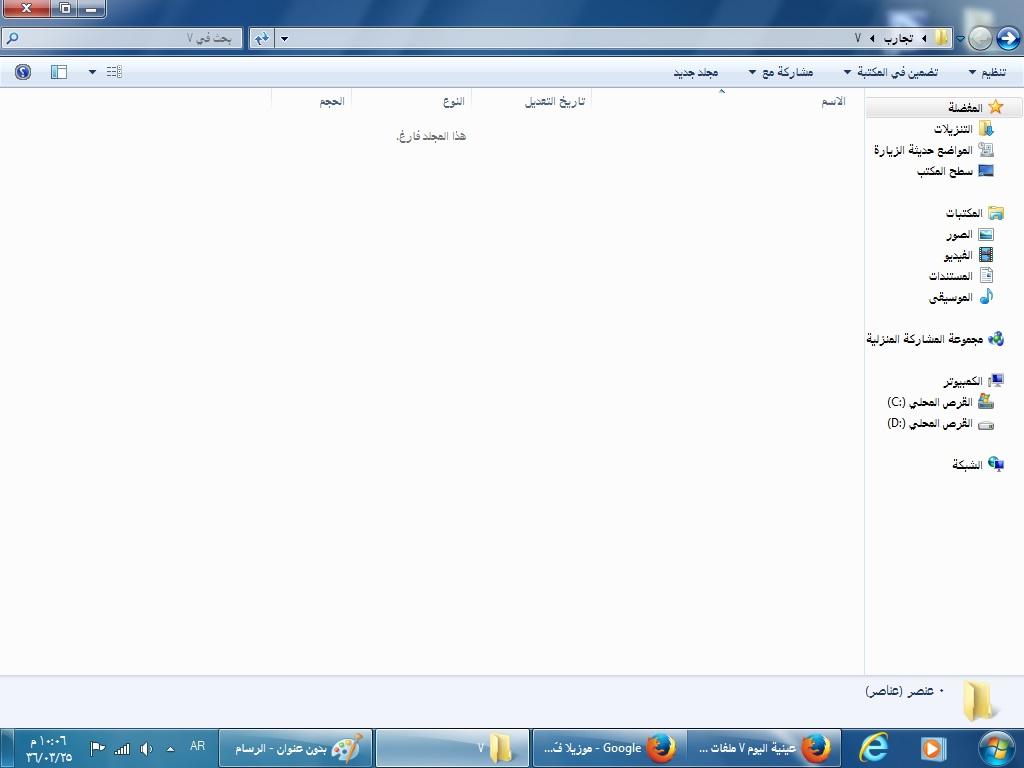
Task: Open القرص المحلي (C:) drive
Action: (929, 402)
